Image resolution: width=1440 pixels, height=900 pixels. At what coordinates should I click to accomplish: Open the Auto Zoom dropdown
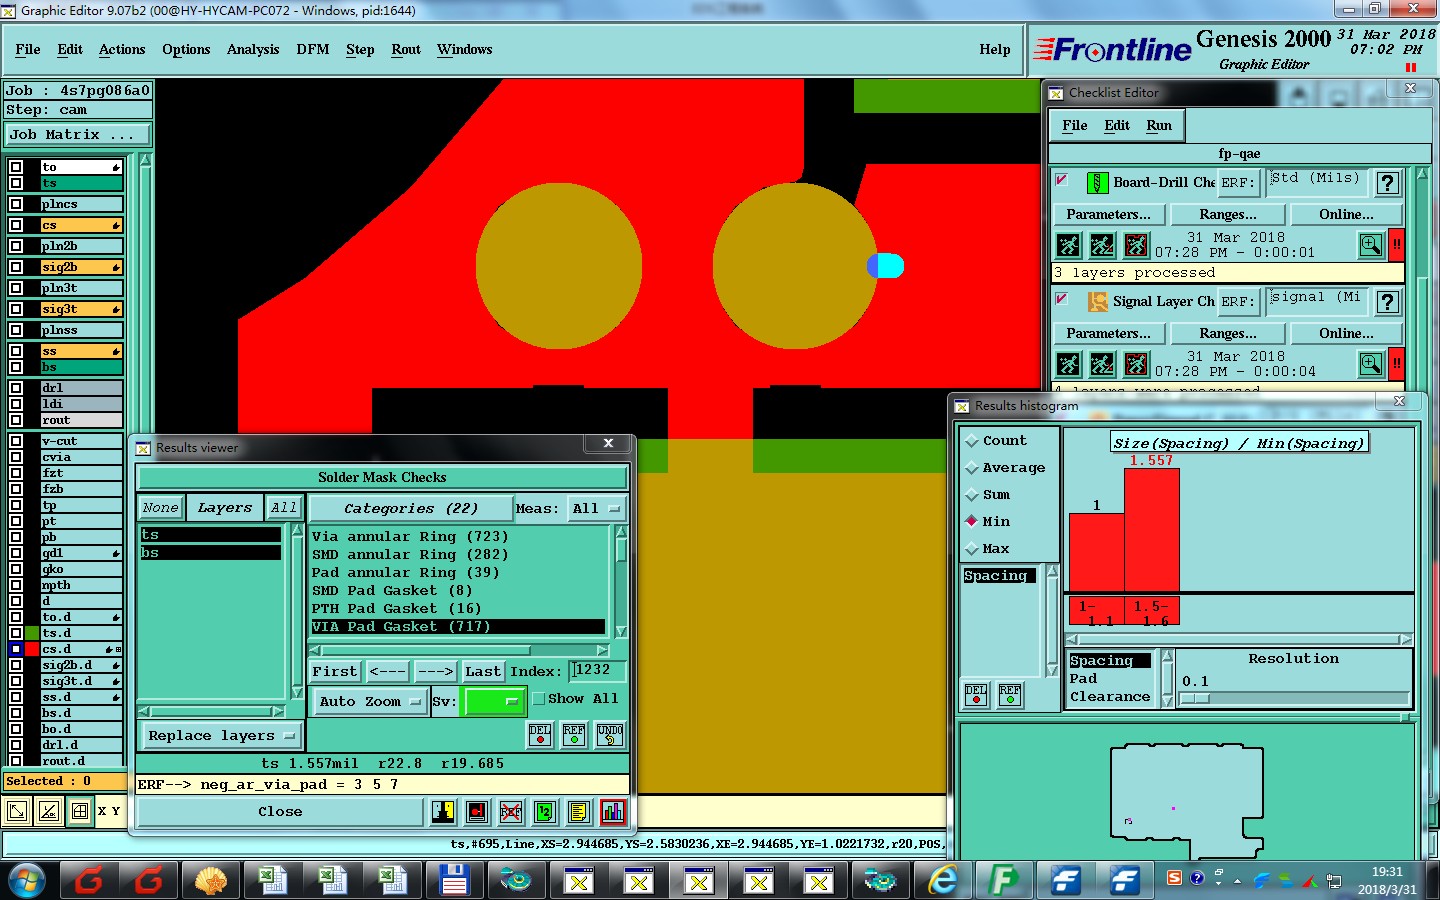[x=370, y=702]
